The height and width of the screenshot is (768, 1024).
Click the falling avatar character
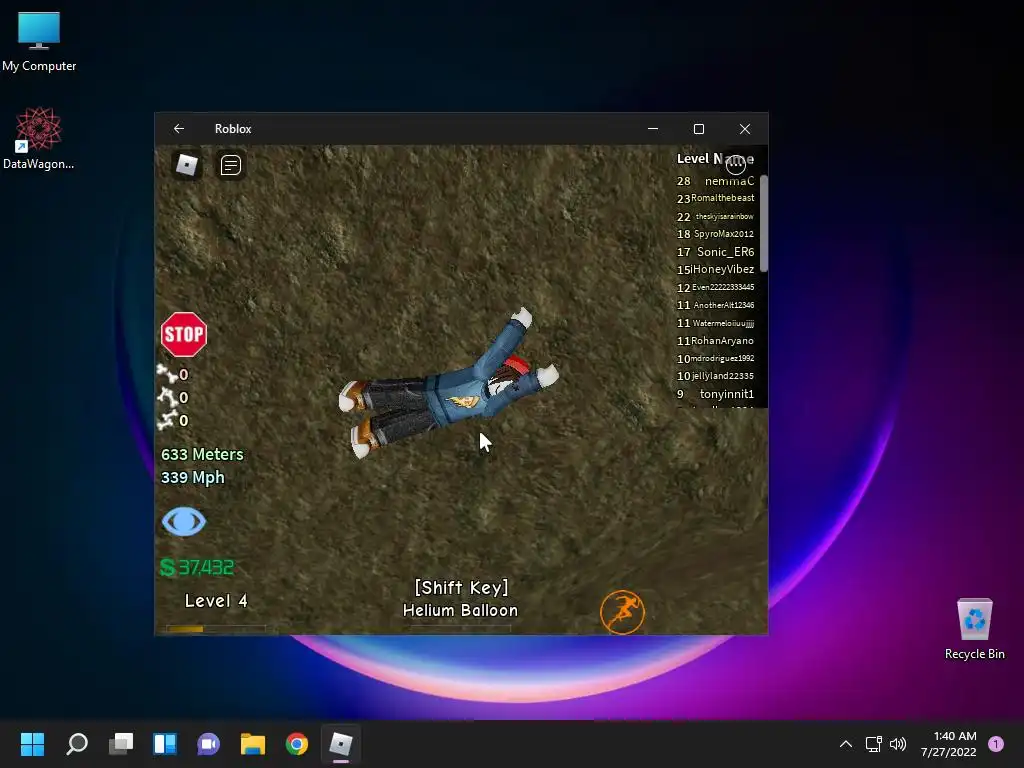[x=449, y=384]
